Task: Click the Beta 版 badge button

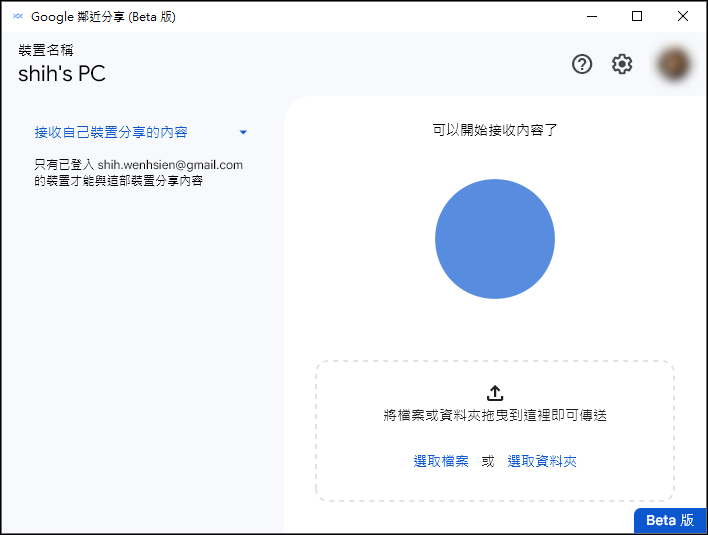Action: (x=670, y=520)
